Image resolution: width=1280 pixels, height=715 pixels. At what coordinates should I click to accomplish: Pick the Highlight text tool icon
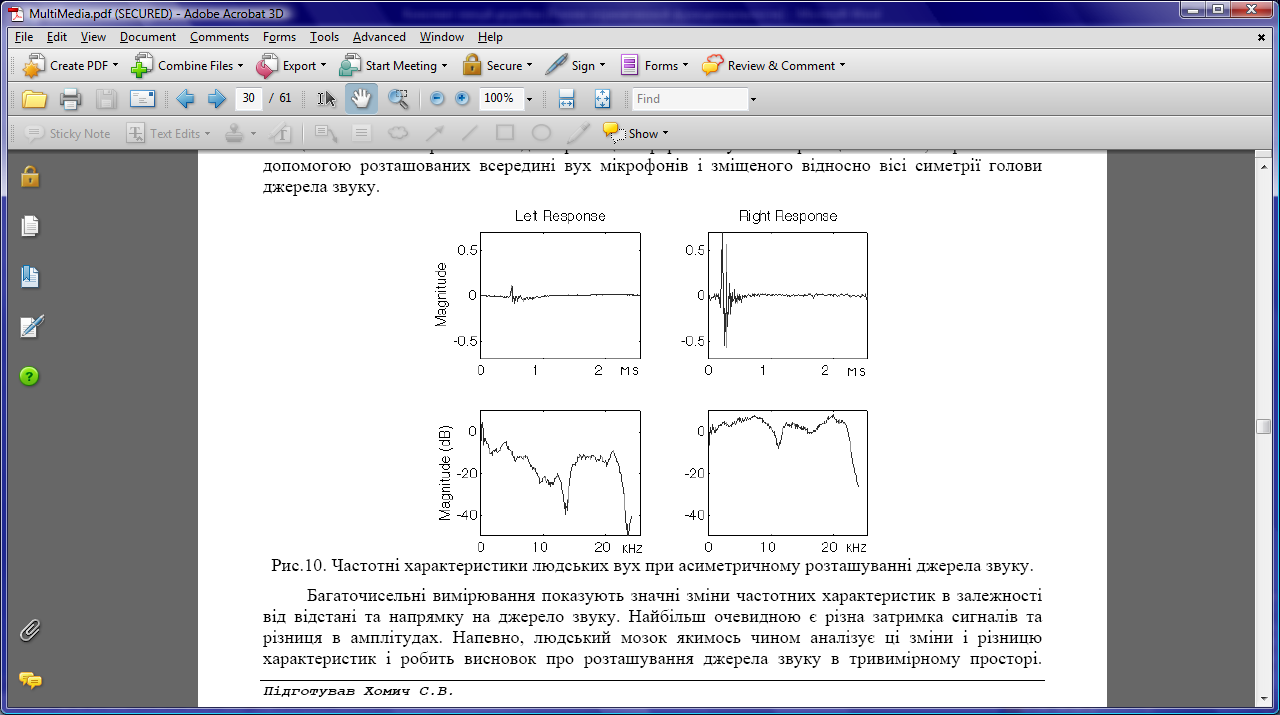coord(281,133)
